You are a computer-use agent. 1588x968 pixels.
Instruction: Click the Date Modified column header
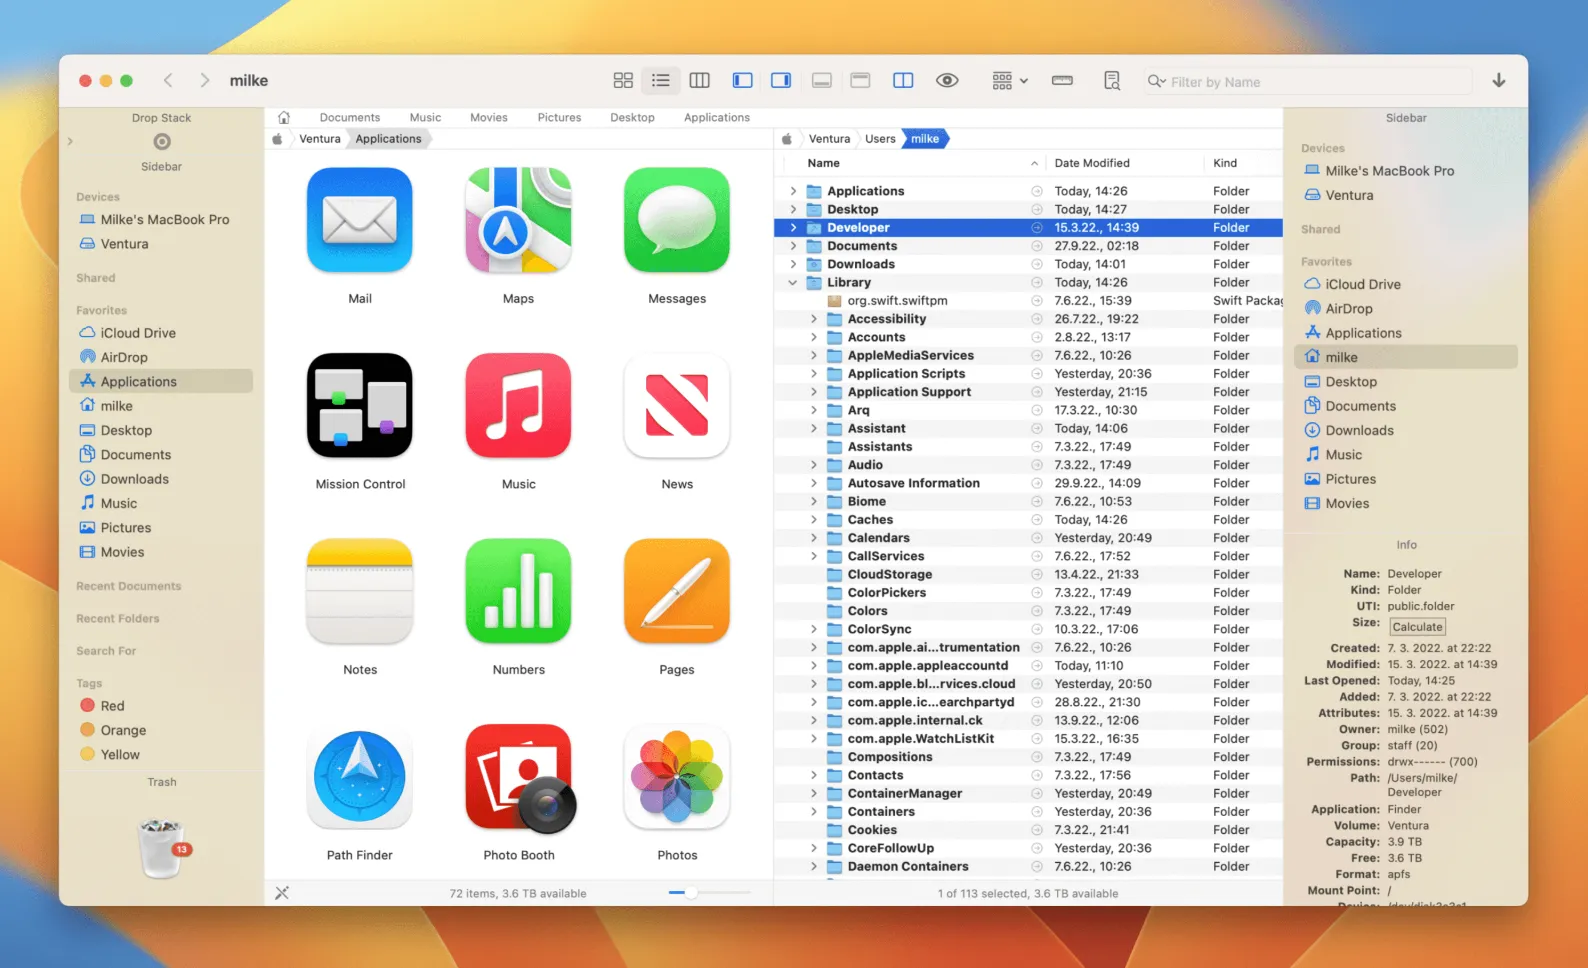(x=1091, y=163)
